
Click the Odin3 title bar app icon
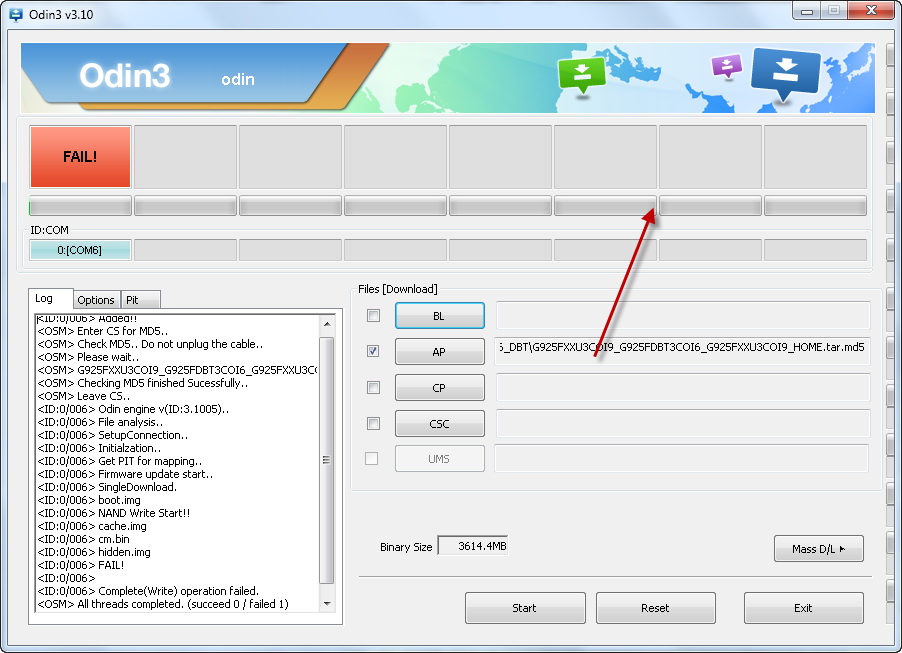tap(16, 14)
